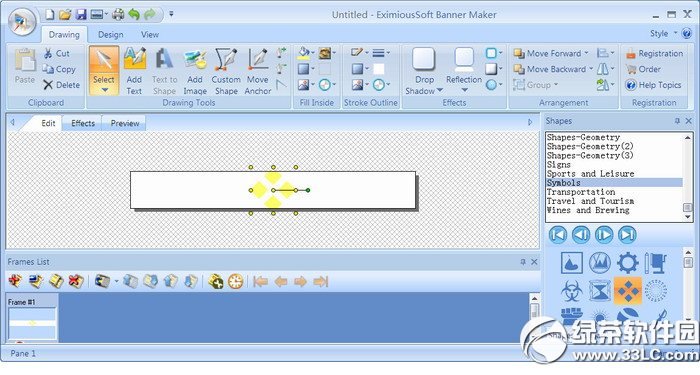Viewport: 700px width, 375px height.
Task: Pin the Shapes panel
Action: click(677, 121)
